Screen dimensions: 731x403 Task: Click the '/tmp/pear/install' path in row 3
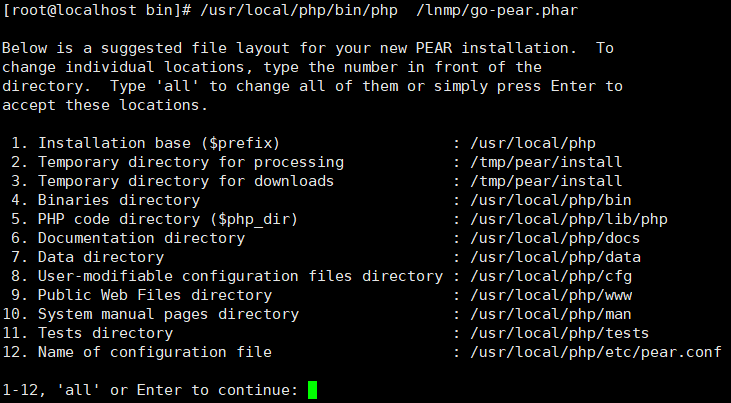[x=546, y=181]
